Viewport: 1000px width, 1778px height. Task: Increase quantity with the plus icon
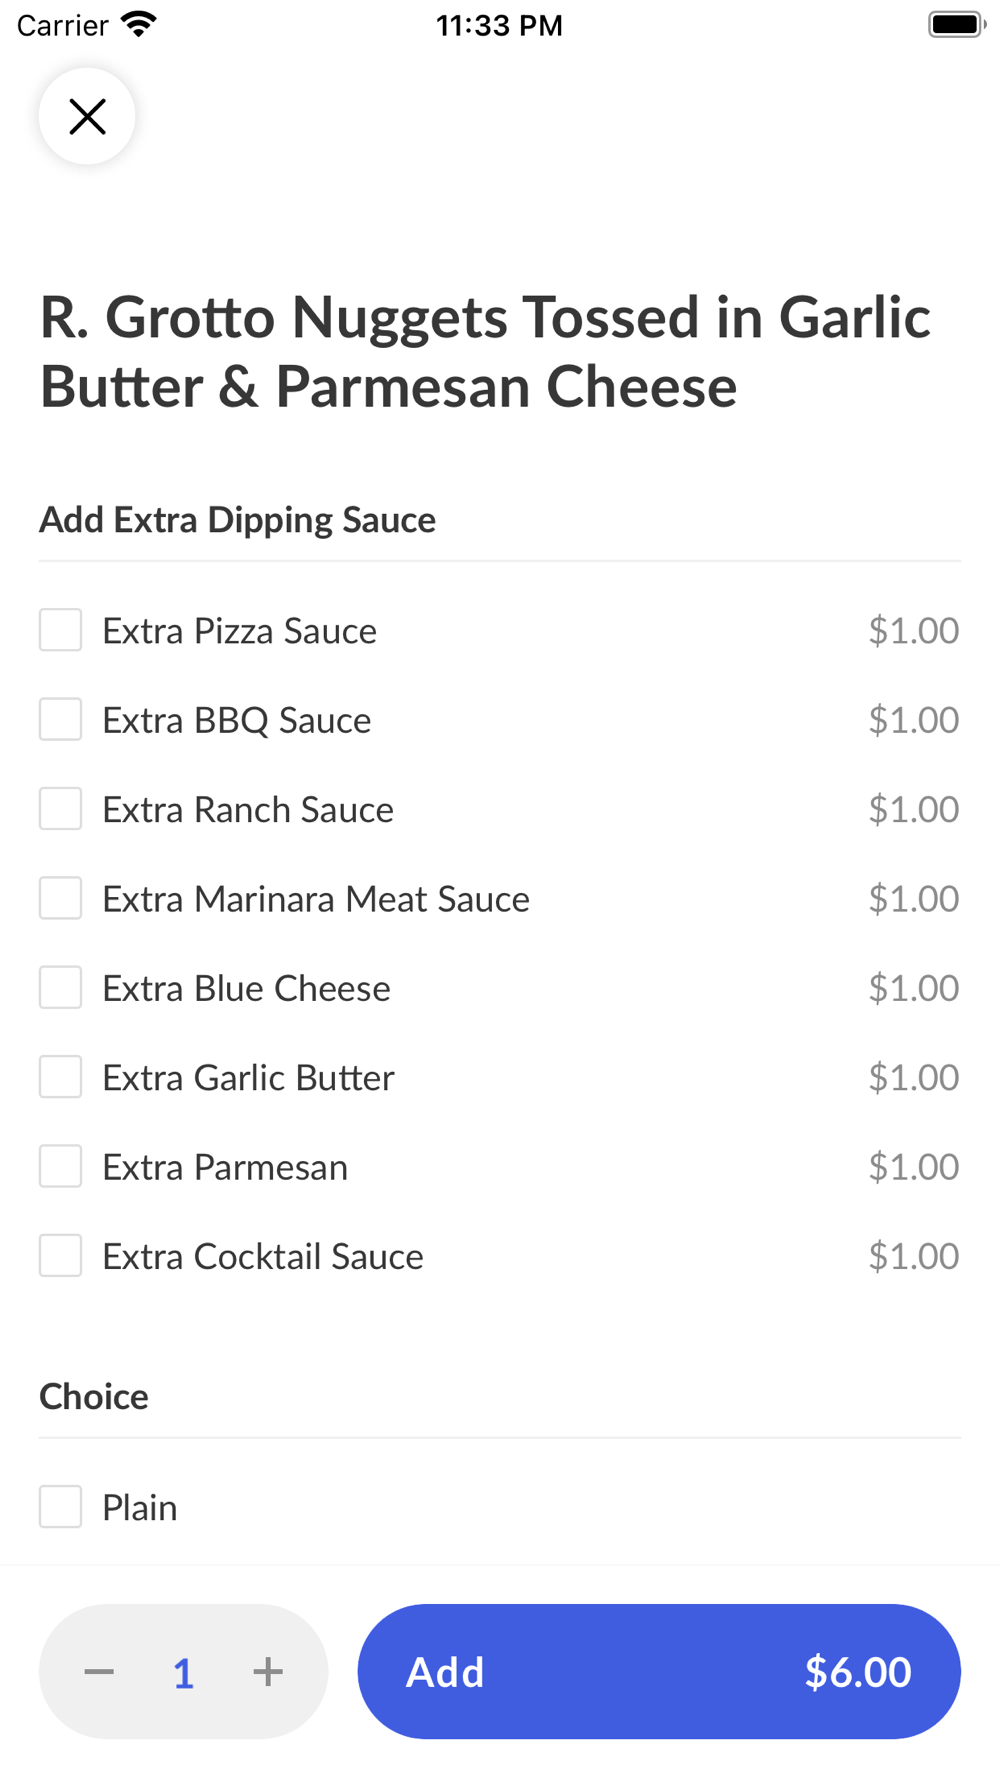pos(268,1671)
